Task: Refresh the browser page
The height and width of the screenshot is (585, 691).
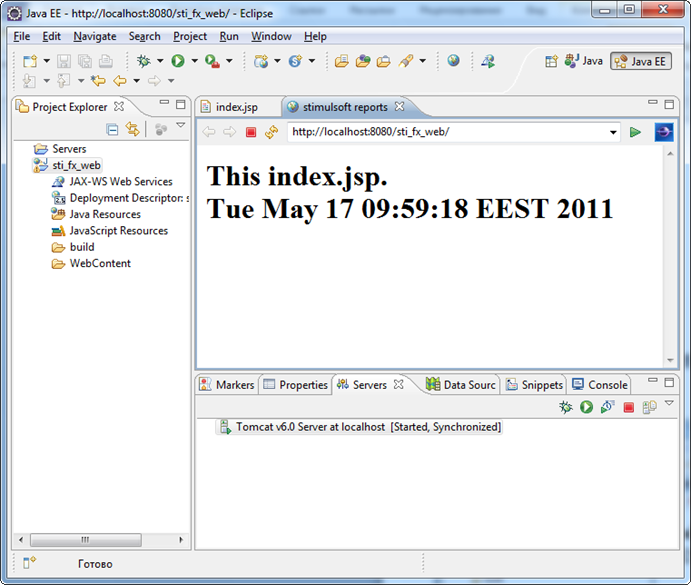Action: click(x=271, y=132)
